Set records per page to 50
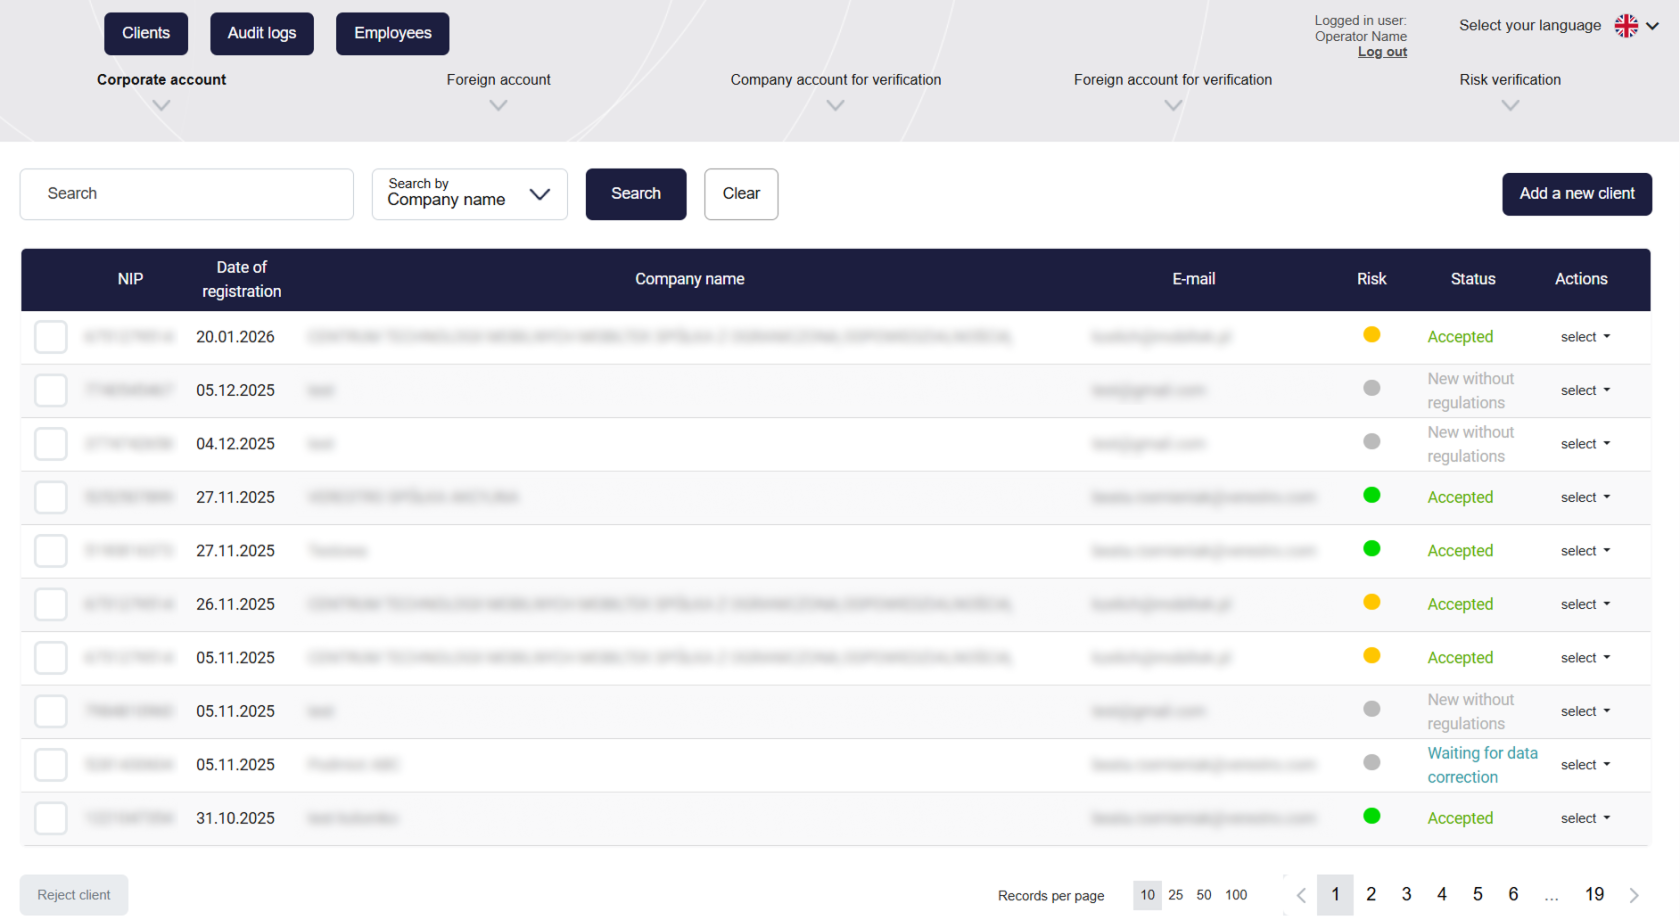Screen dimensions: 1680x920 [x=1204, y=895]
